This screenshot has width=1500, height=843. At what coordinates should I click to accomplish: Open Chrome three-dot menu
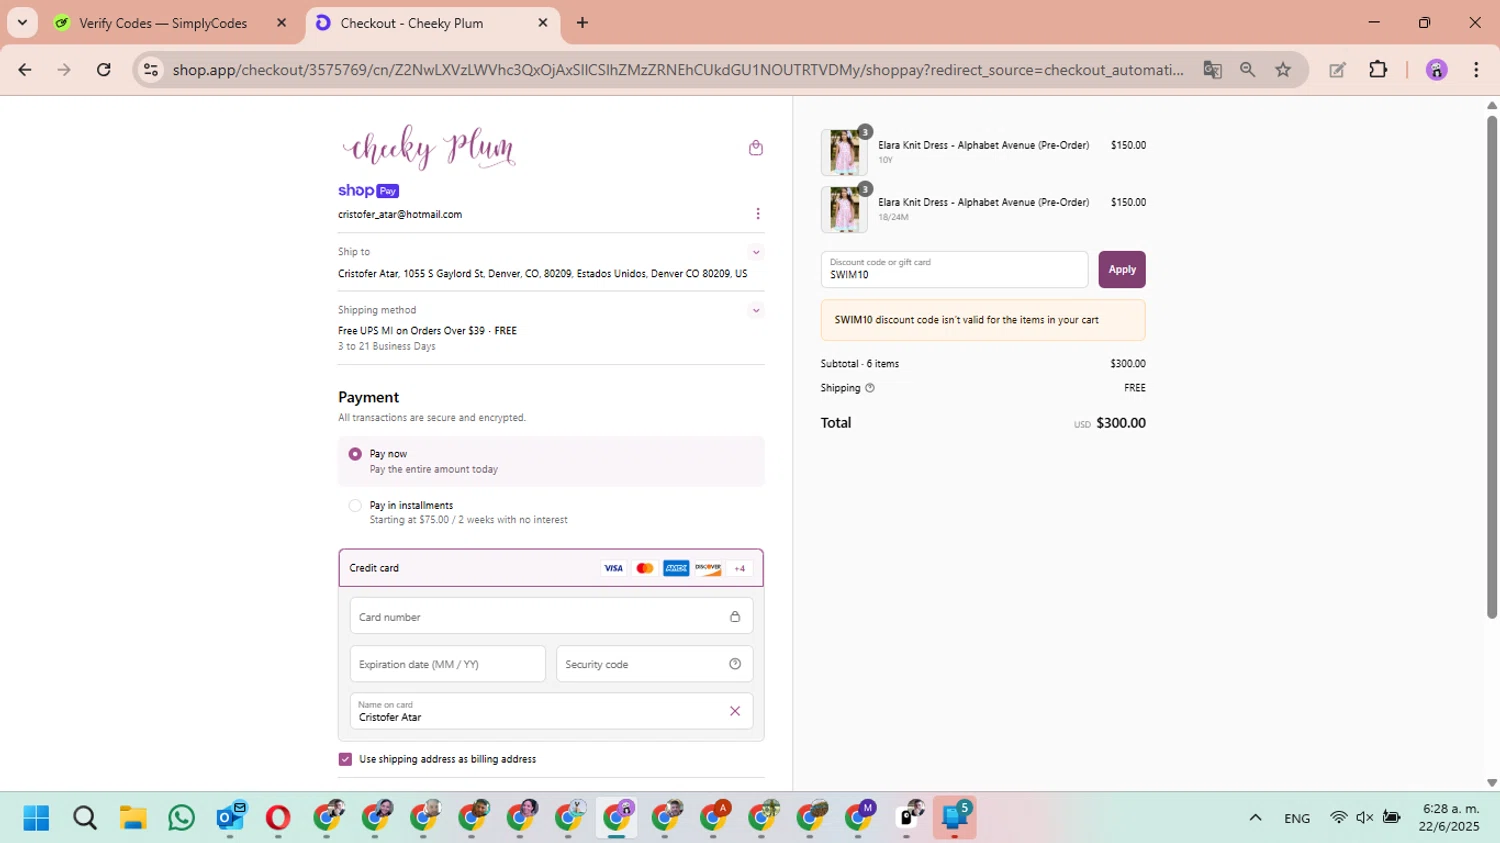[x=1476, y=70]
